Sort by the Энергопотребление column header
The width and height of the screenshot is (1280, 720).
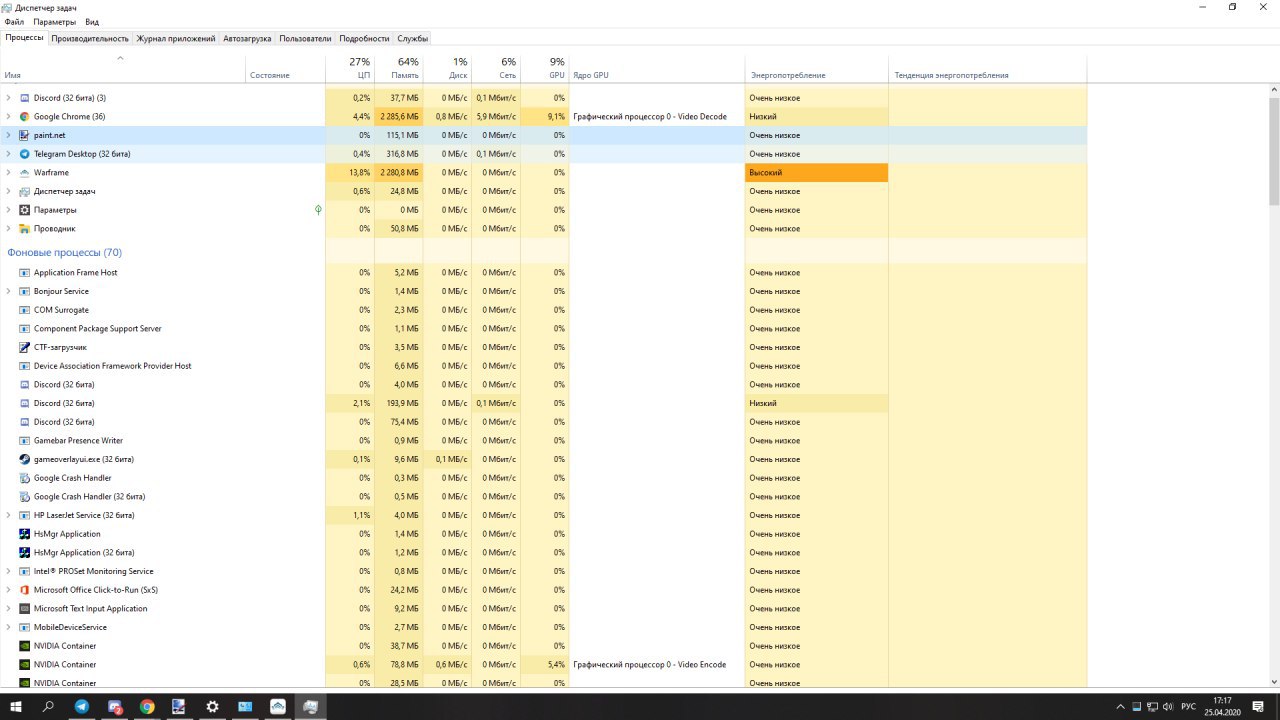[x=816, y=68]
